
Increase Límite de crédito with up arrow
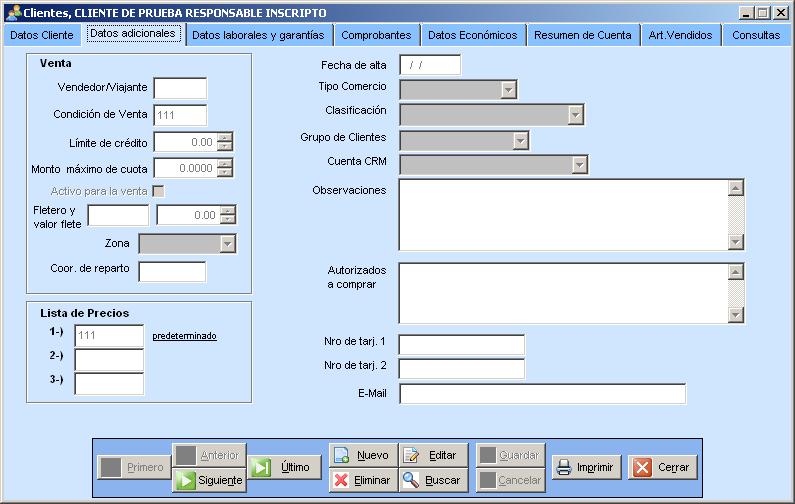225,138
